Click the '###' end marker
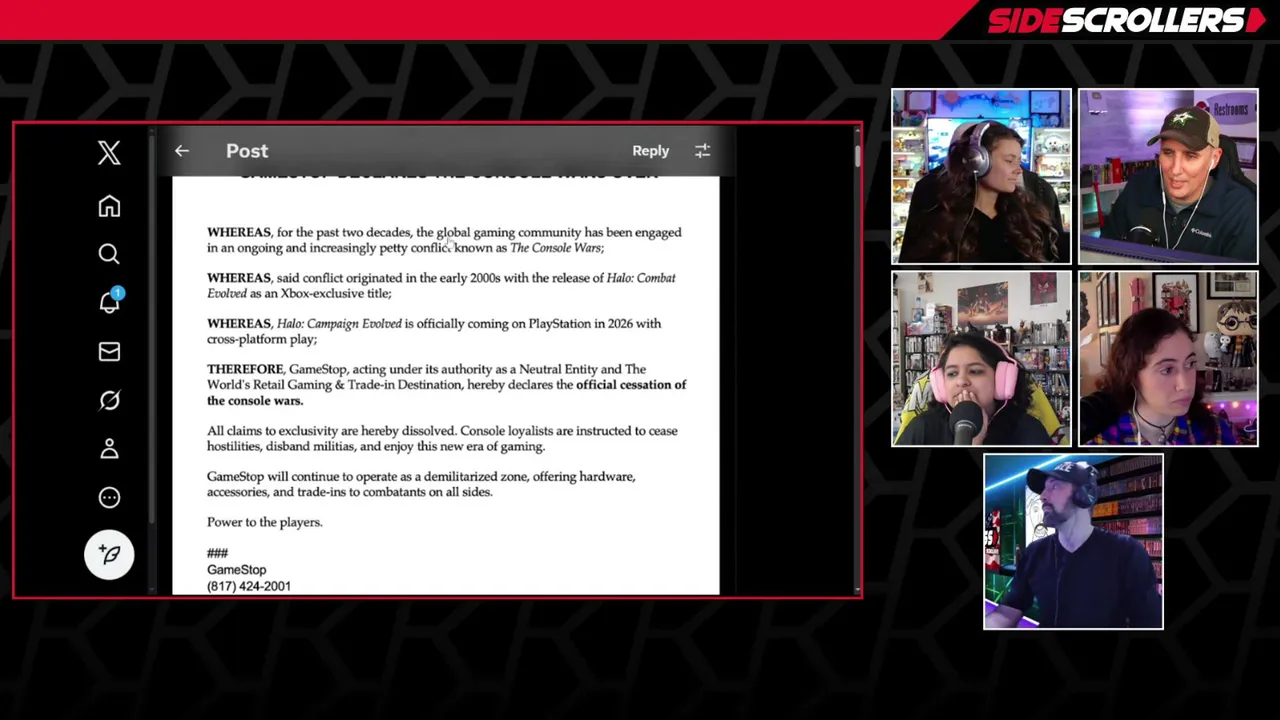The image size is (1280, 720). pos(217,553)
